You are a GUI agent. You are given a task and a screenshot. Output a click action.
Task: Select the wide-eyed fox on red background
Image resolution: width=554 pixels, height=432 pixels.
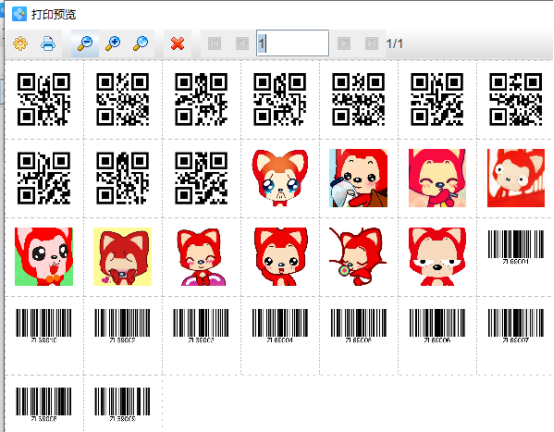pos(516,178)
